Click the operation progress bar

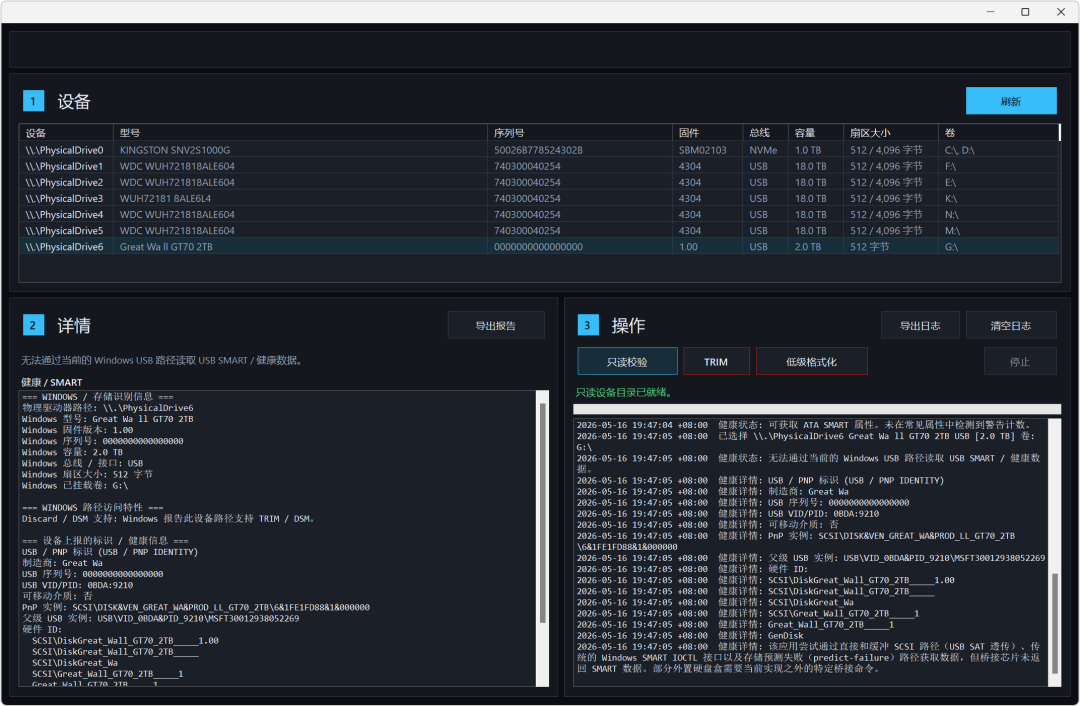coord(817,408)
